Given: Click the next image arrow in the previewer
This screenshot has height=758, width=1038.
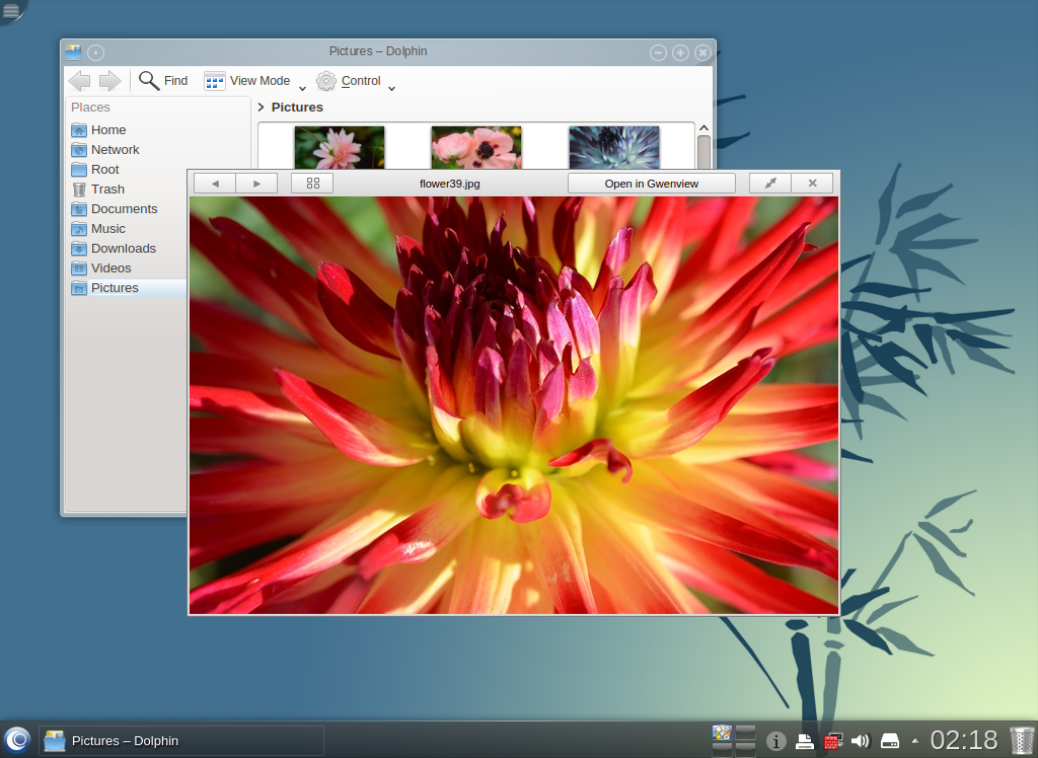Looking at the screenshot, I should click(257, 183).
